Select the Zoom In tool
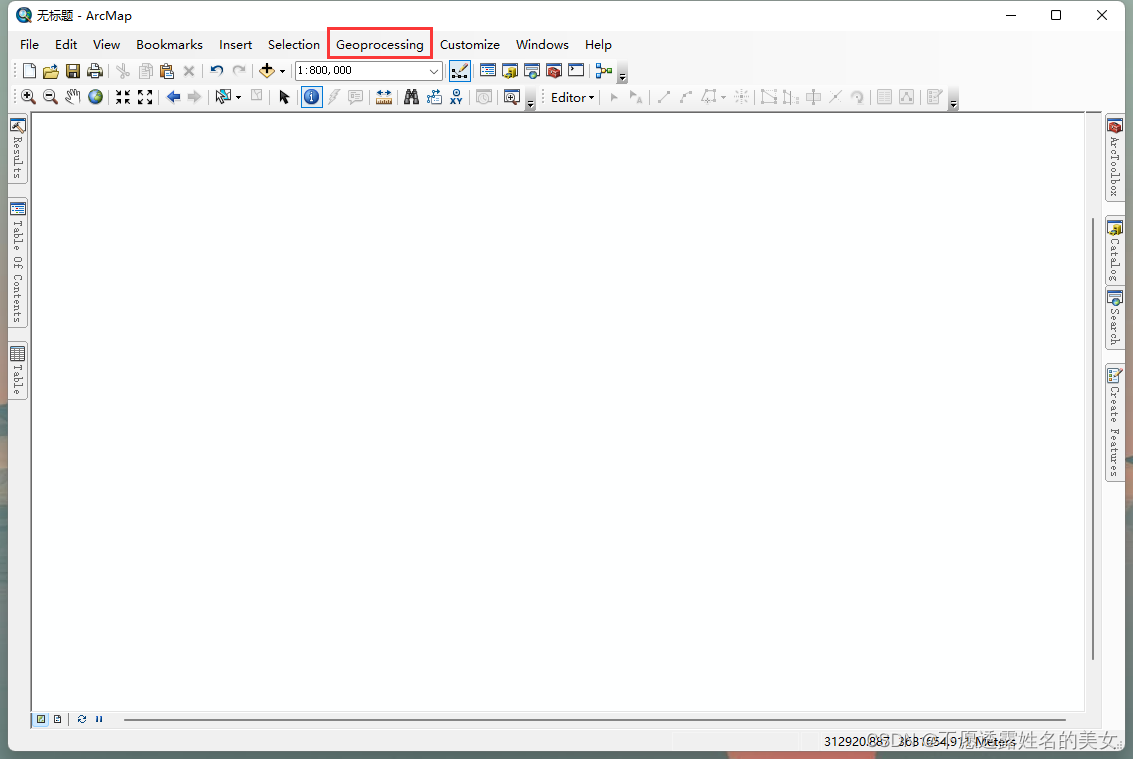This screenshot has height=759, width=1133. (x=28, y=97)
